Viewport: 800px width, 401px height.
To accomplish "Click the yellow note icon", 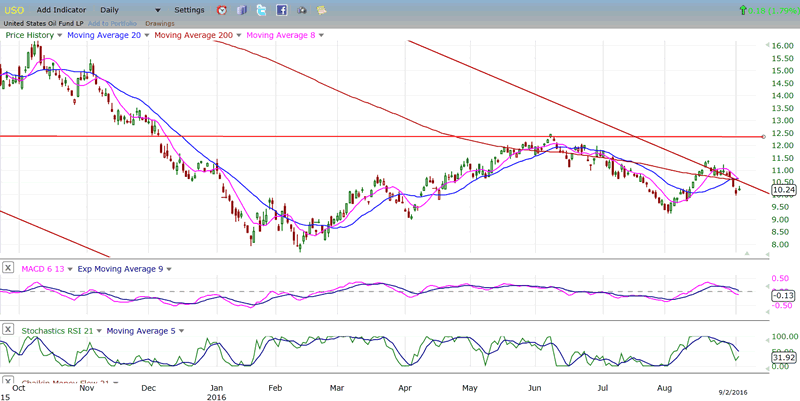I will tap(321, 10).
